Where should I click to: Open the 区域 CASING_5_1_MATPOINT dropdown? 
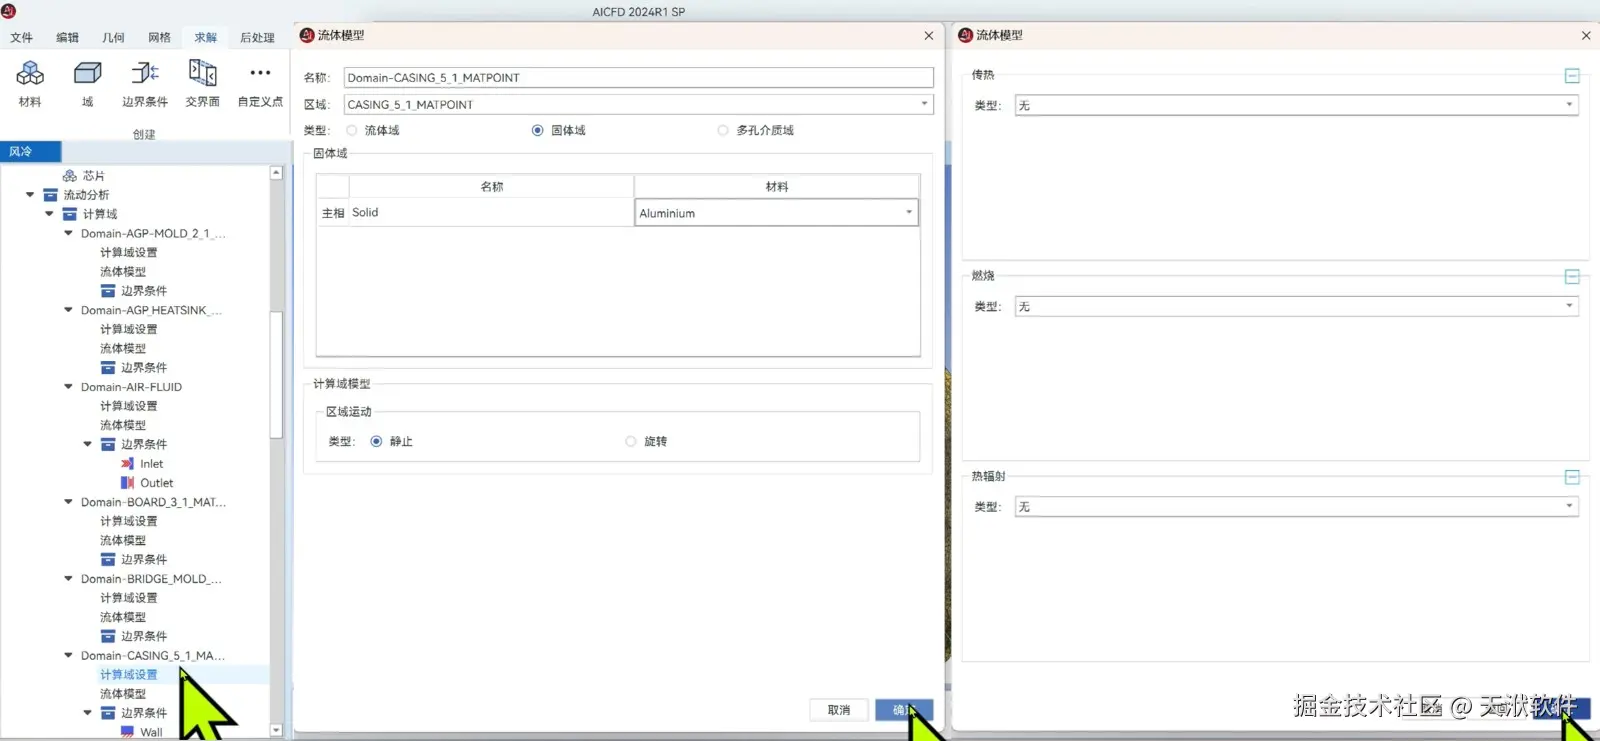(x=638, y=104)
